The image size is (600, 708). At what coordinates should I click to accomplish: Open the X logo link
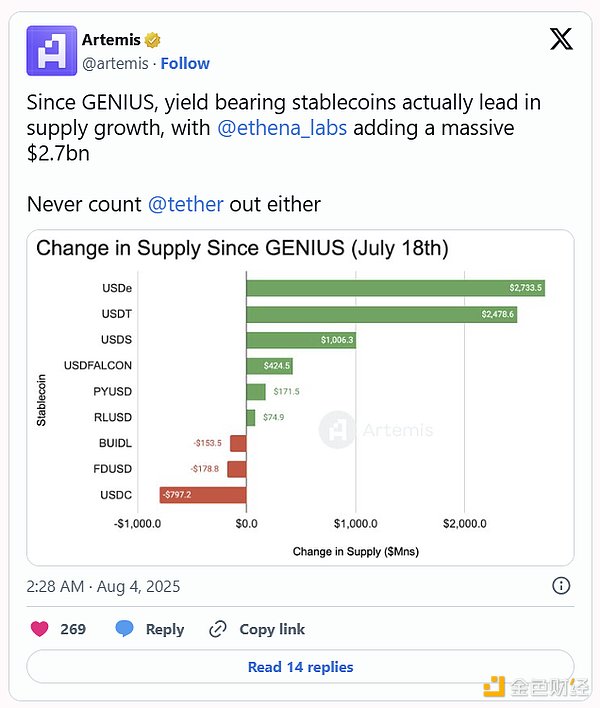tap(561, 40)
